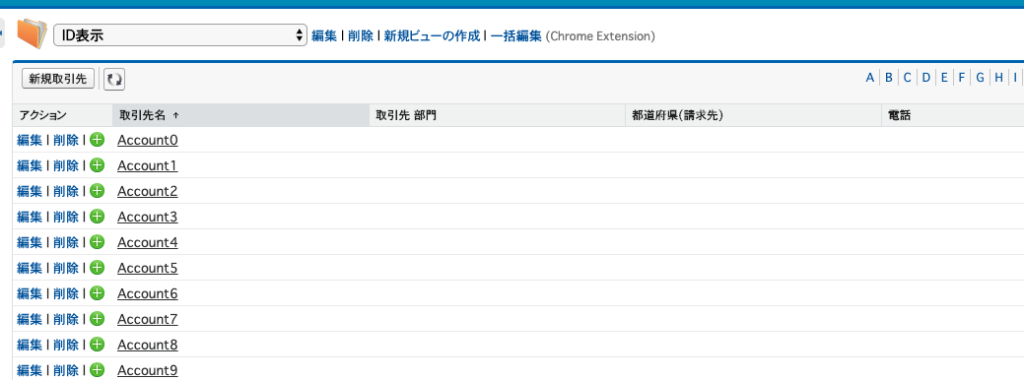Image resolution: width=1024 pixels, height=380 pixels.
Task: Click the 新規取引先 button
Action: [58, 79]
